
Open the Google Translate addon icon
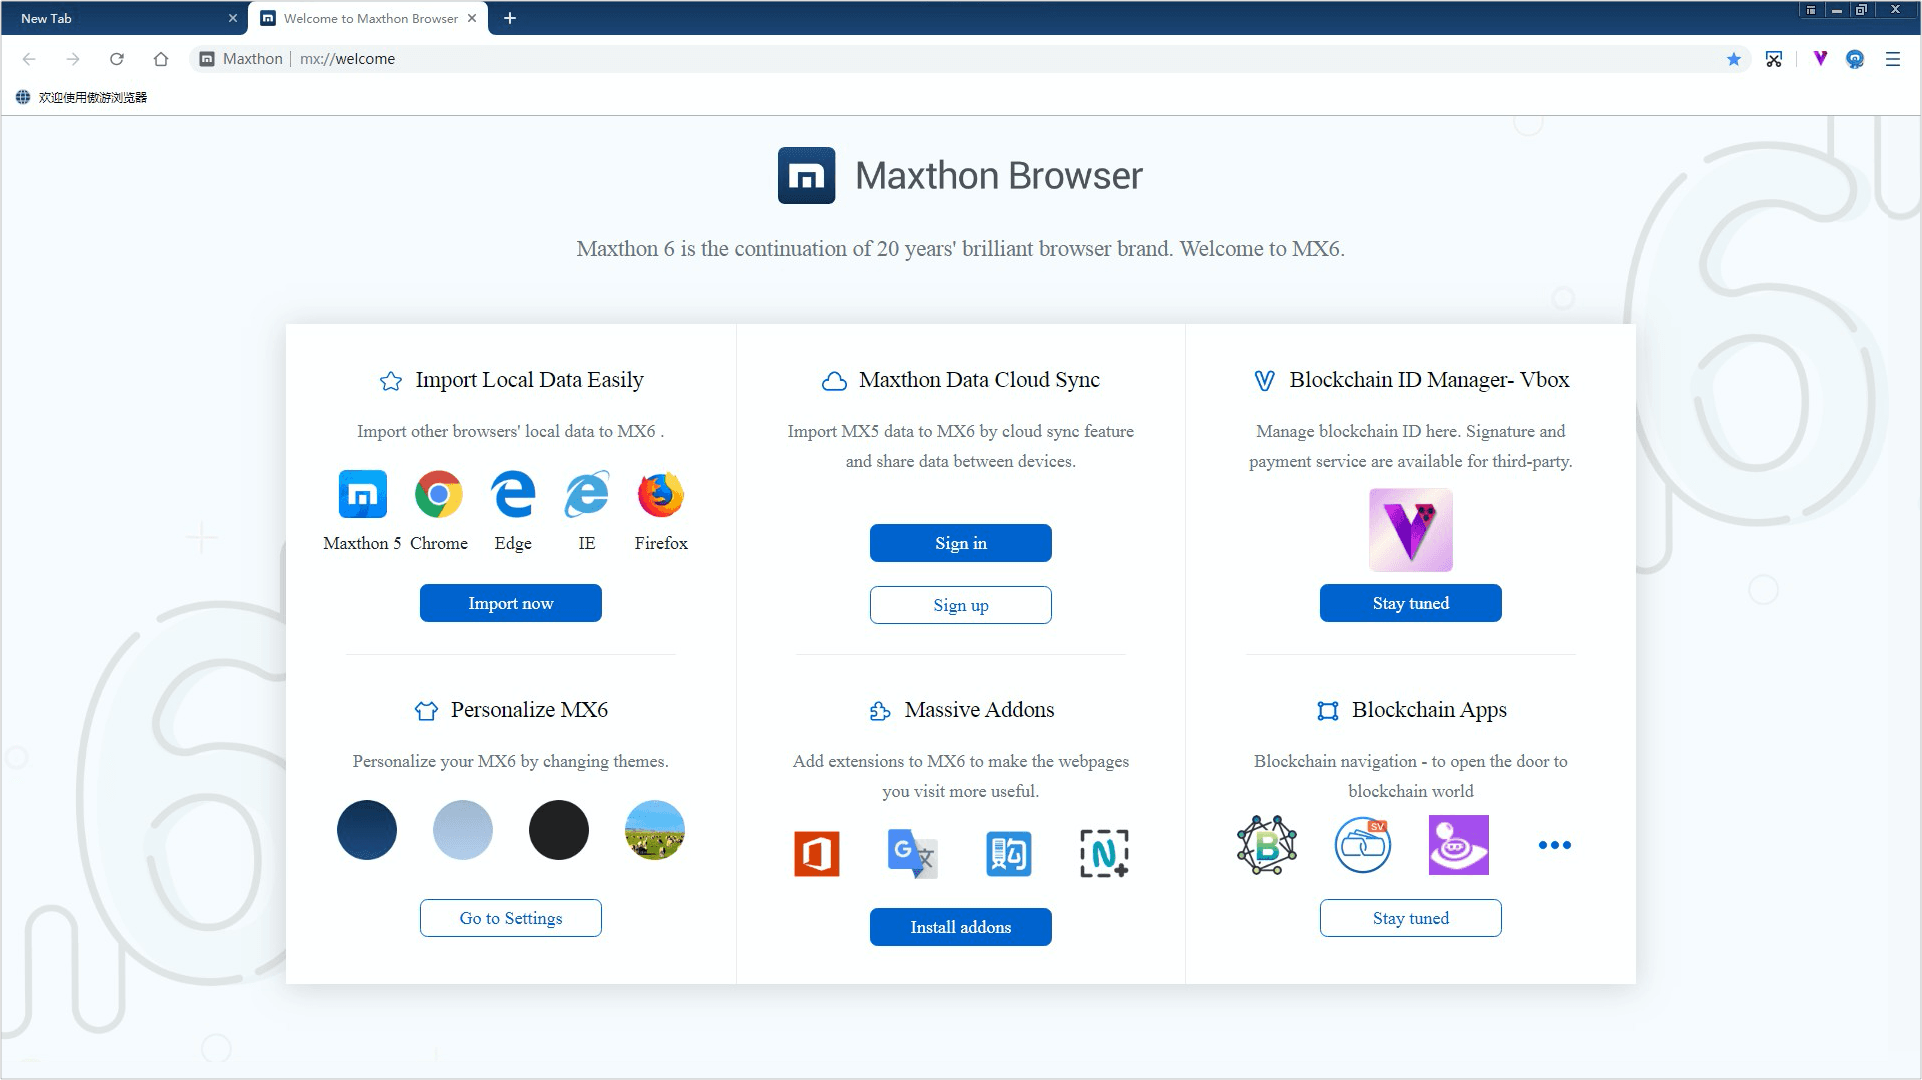pyautogui.click(x=912, y=853)
